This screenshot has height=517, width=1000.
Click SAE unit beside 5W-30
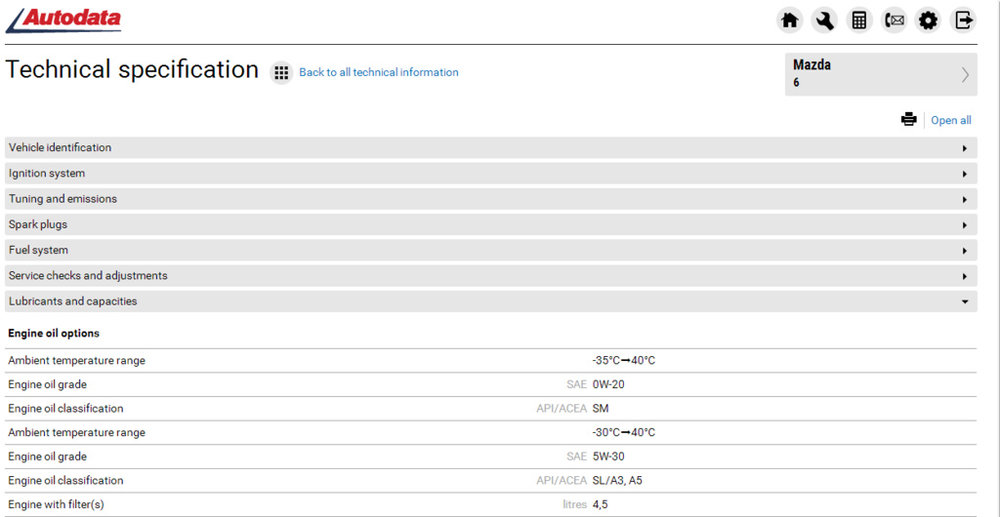577,456
